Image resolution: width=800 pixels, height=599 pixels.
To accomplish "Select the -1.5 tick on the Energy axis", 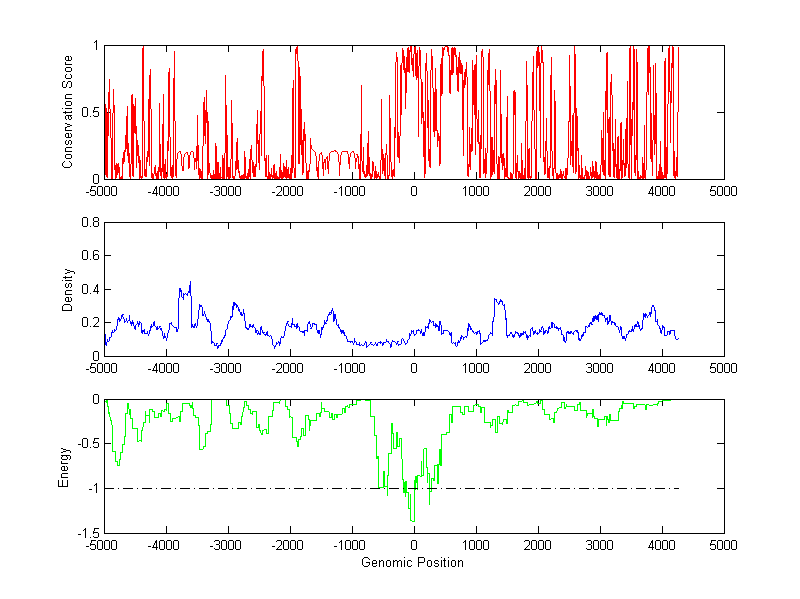I will 88,533.
